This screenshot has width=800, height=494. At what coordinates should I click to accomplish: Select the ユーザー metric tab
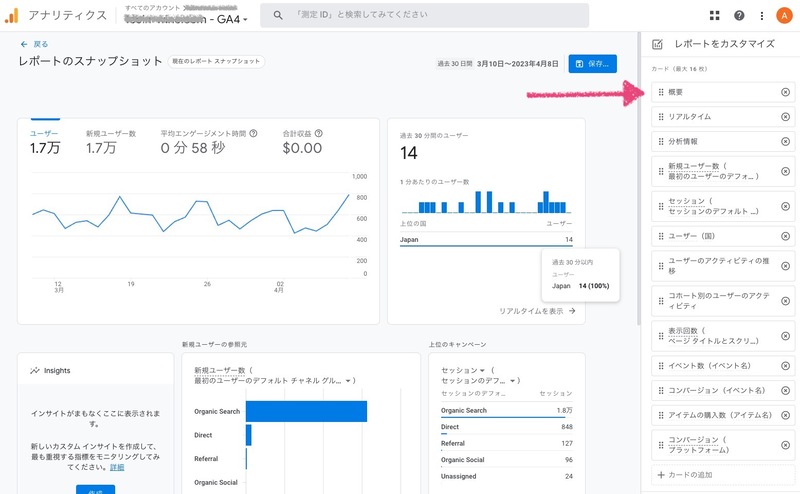(x=45, y=142)
